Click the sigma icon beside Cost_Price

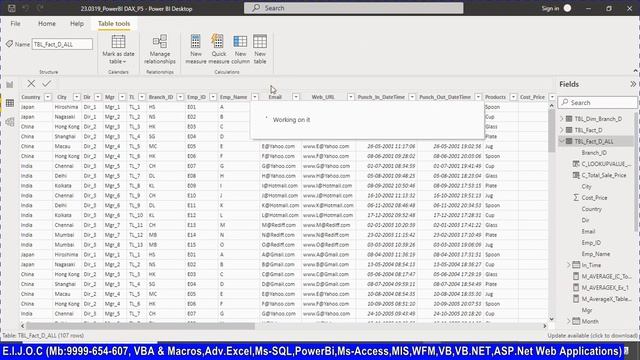(576, 198)
